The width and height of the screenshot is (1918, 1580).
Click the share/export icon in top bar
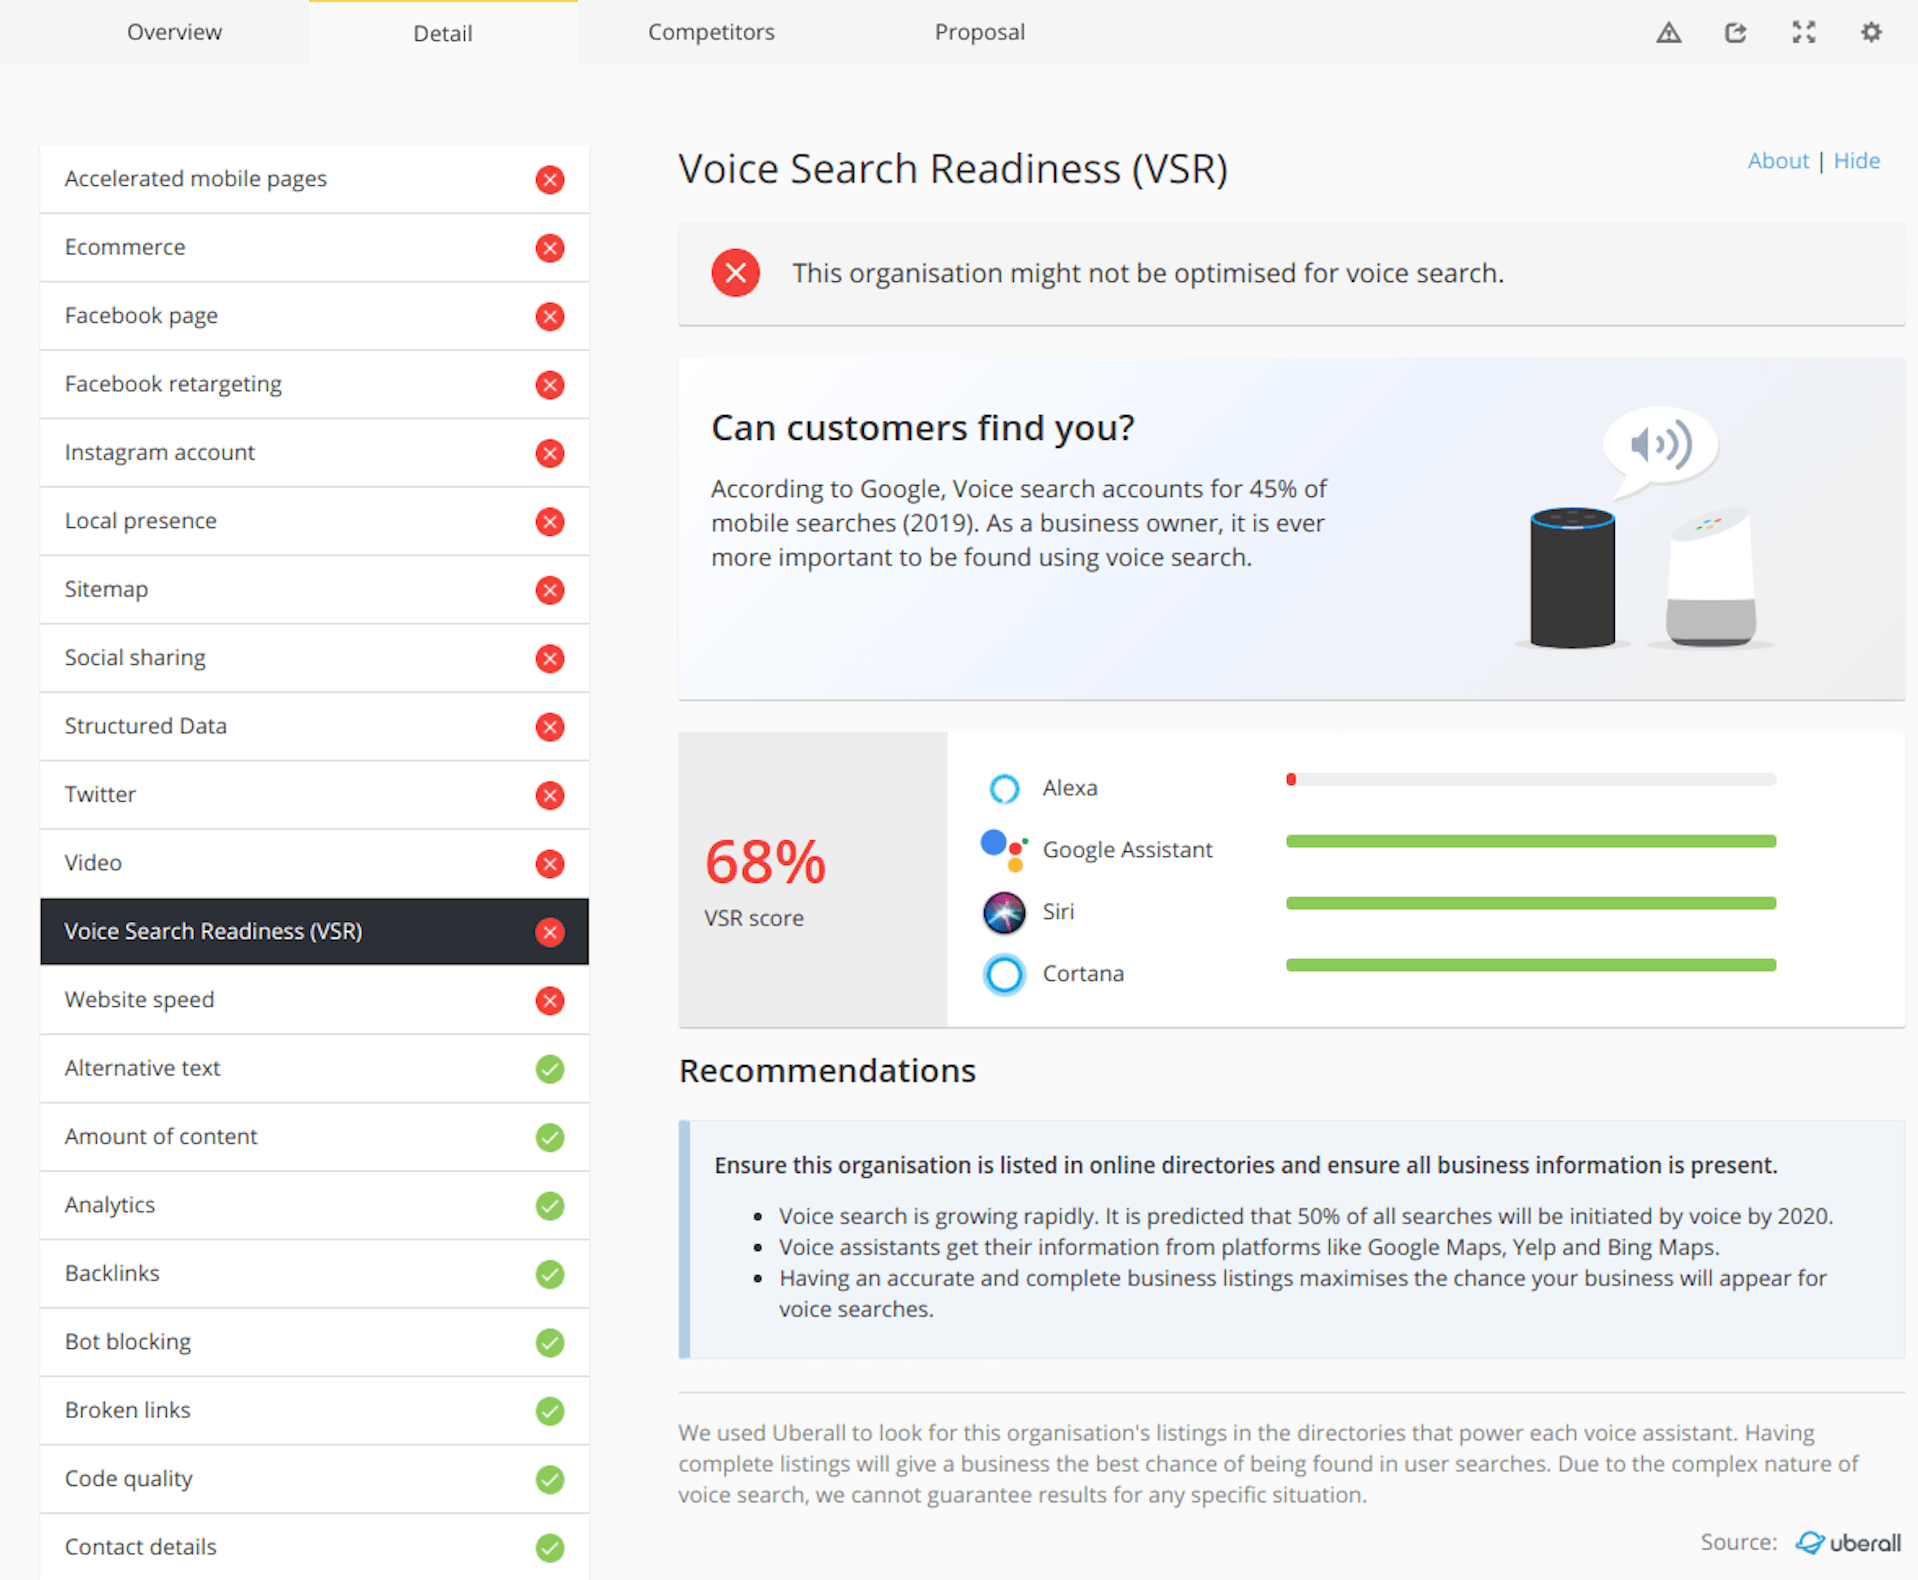(1735, 33)
